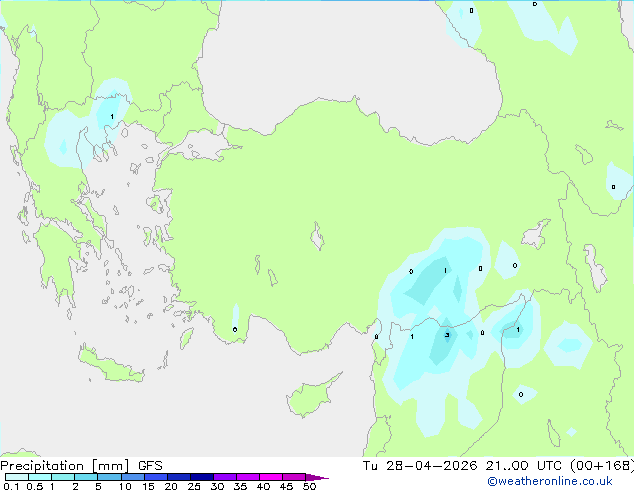
Task: Click the '50' legend scale label
Action: coord(309,486)
